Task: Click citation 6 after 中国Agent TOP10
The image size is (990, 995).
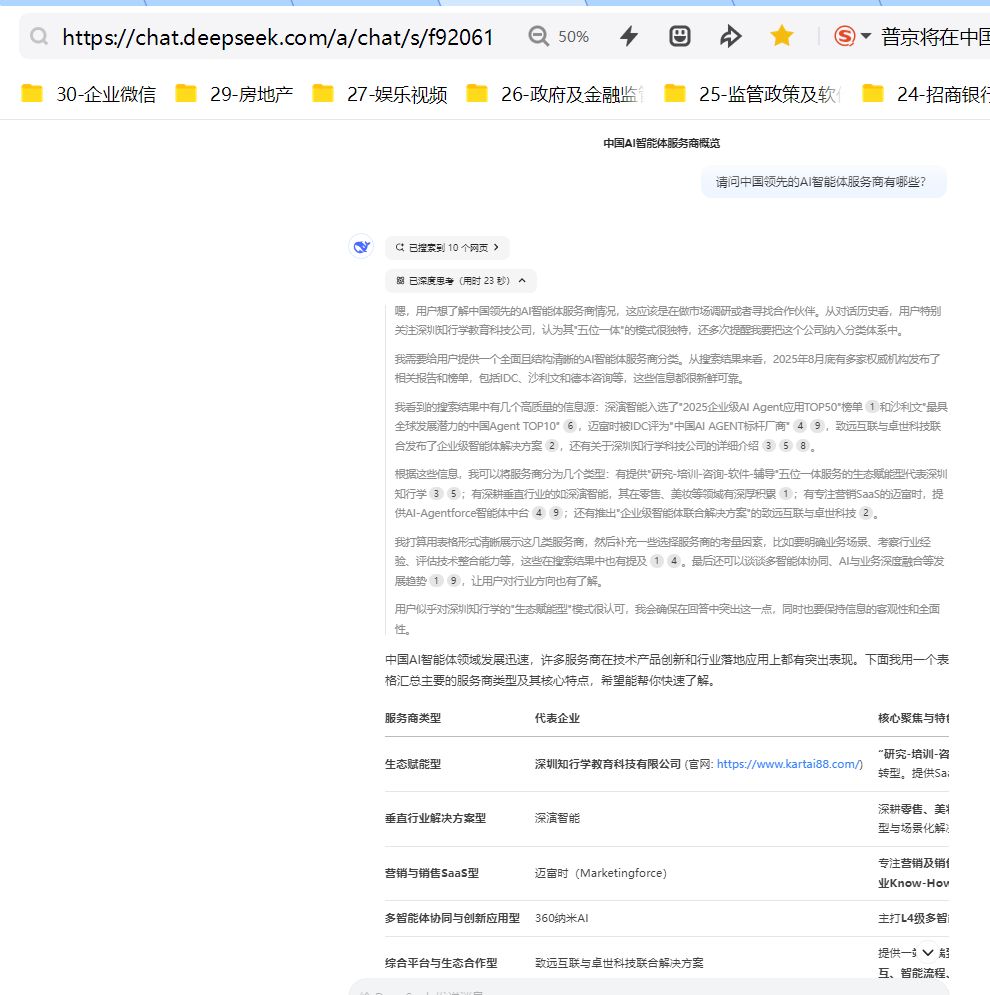Action: coord(570,426)
